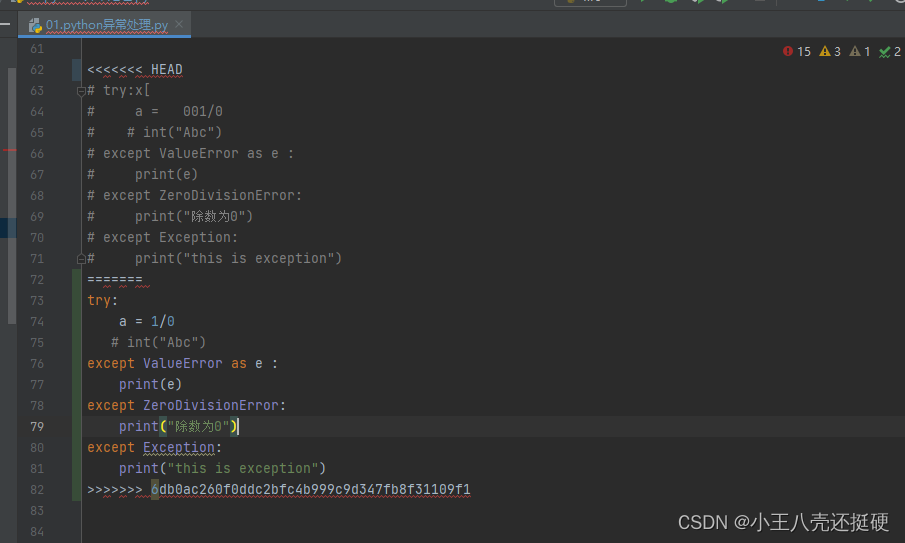
Task: Click line number 61 in the gutter
Action: click(37, 48)
